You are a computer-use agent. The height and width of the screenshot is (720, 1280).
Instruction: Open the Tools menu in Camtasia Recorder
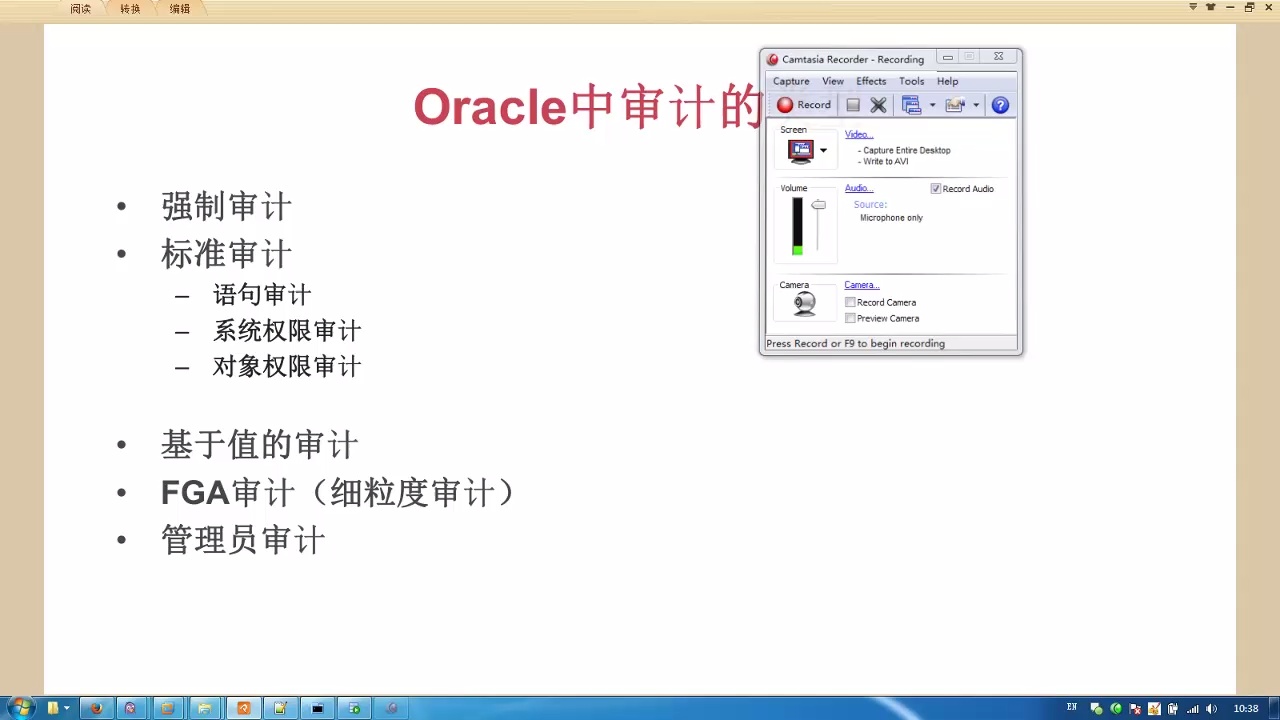[x=911, y=81]
